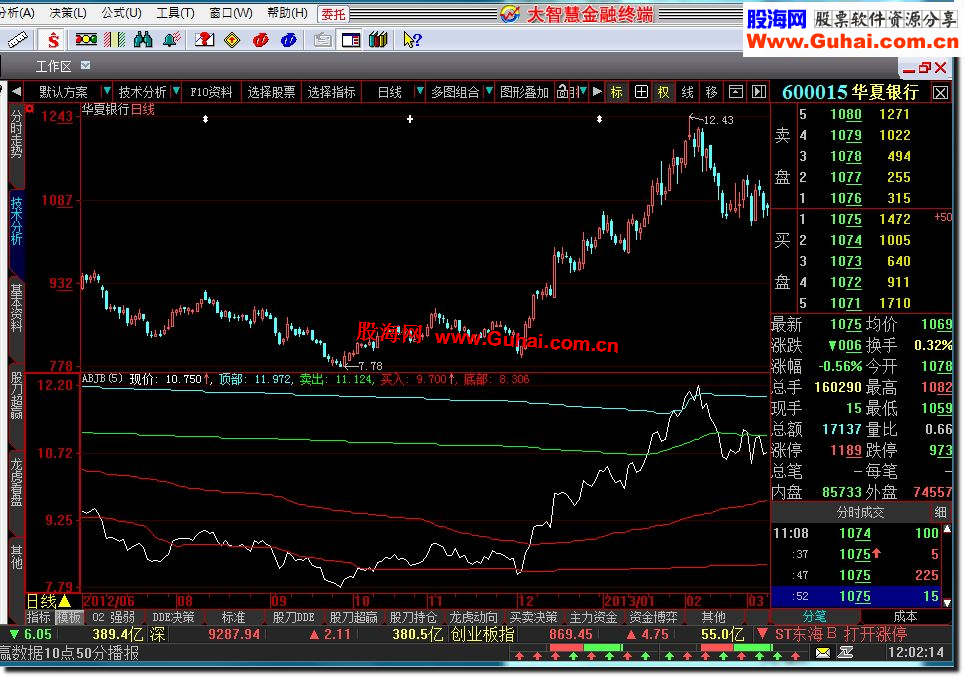Click the highlighted :52 tick row
This screenshot has width=965, height=677.
click(x=856, y=596)
